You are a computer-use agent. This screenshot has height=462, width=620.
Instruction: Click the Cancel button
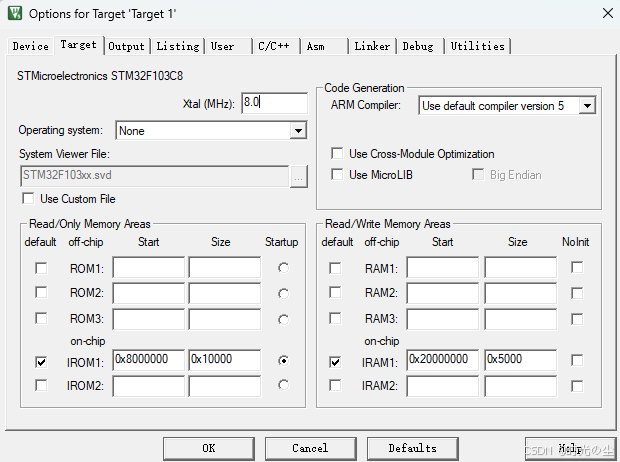click(x=310, y=449)
